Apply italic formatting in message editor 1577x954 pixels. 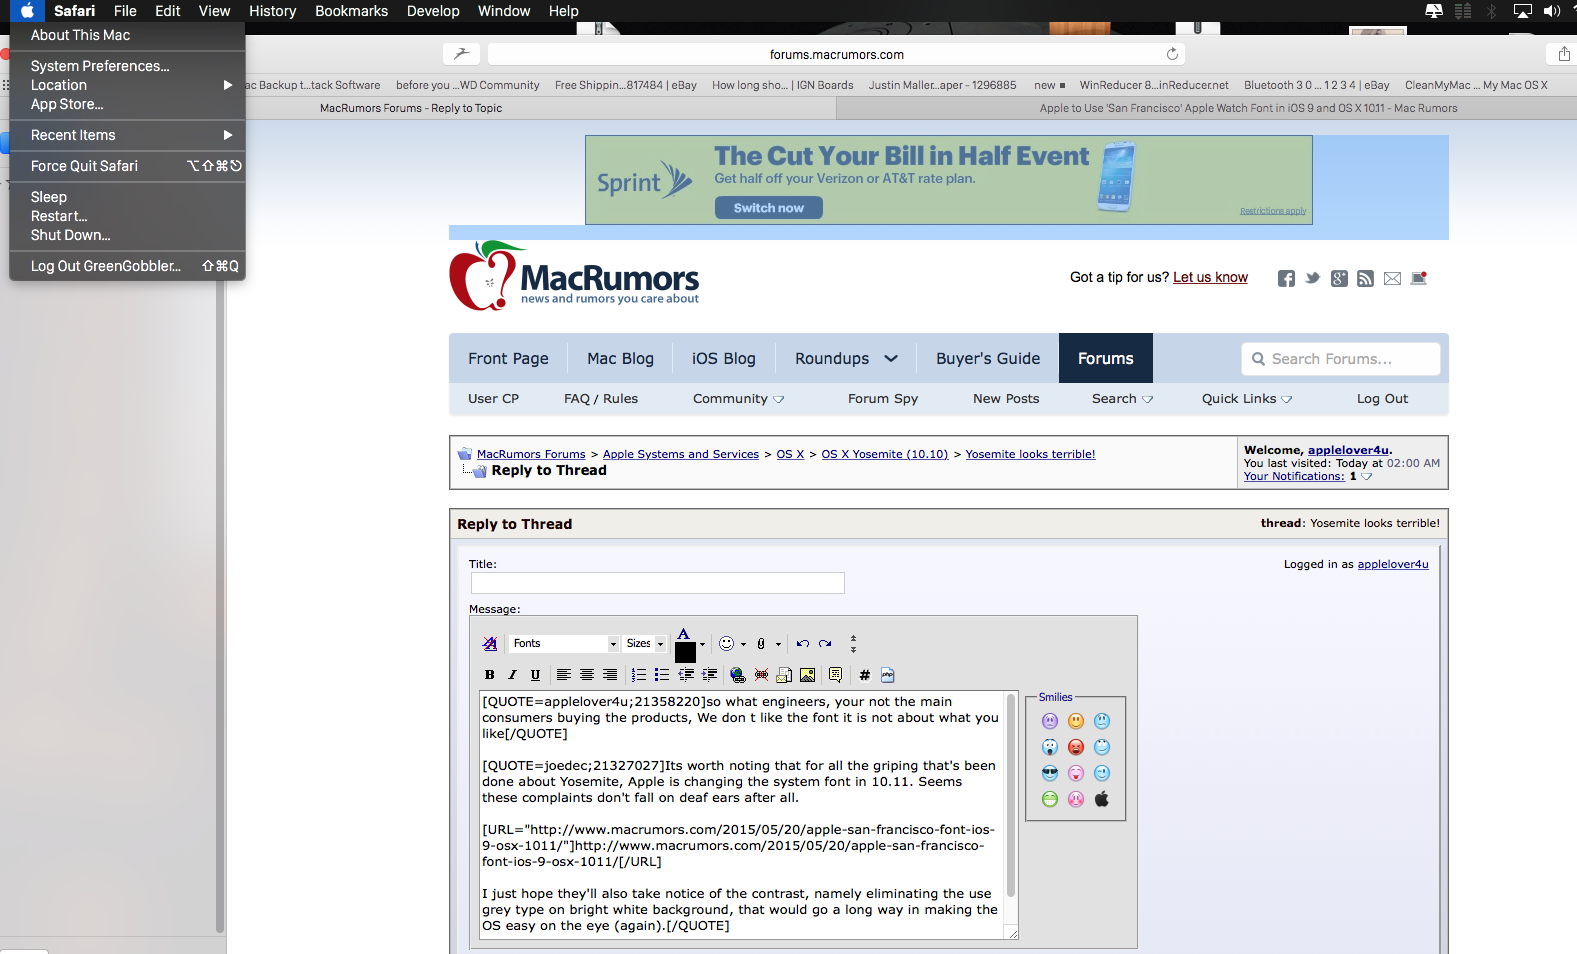click(x=512, y=675)
